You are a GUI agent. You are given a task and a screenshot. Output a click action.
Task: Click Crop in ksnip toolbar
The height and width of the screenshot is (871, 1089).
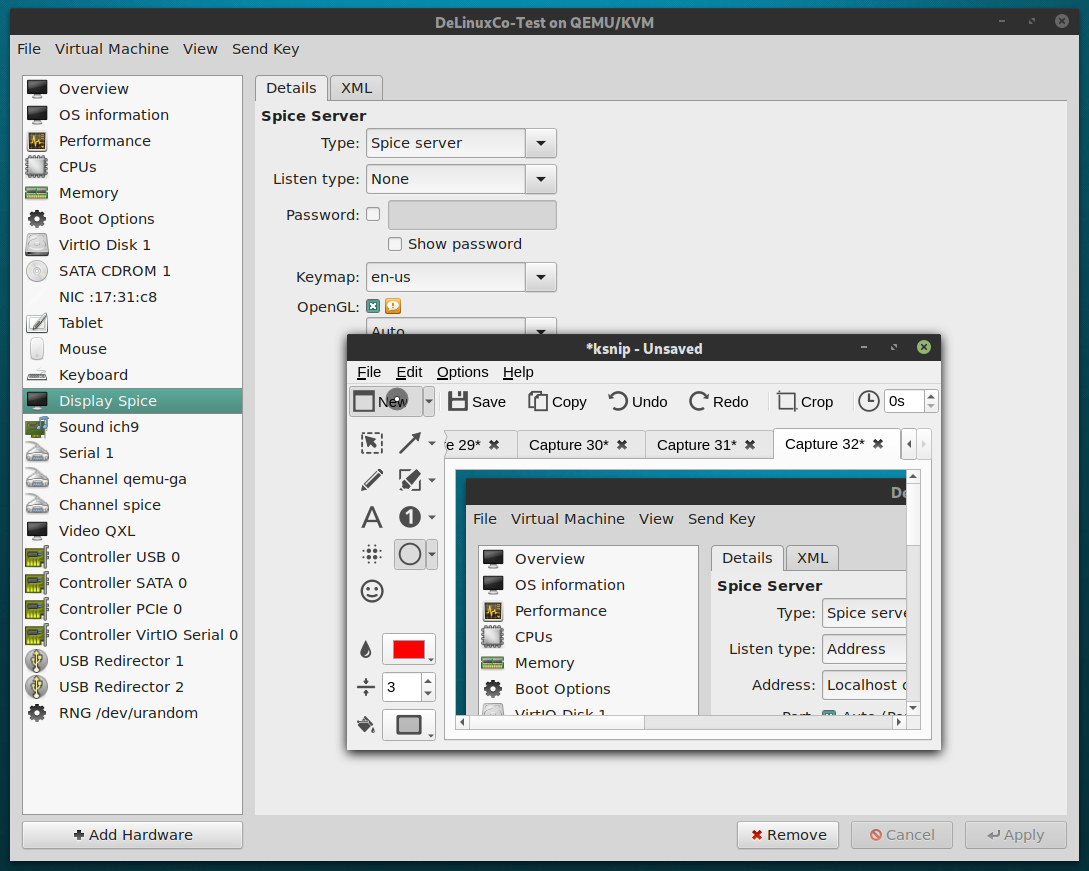(804, 401)
